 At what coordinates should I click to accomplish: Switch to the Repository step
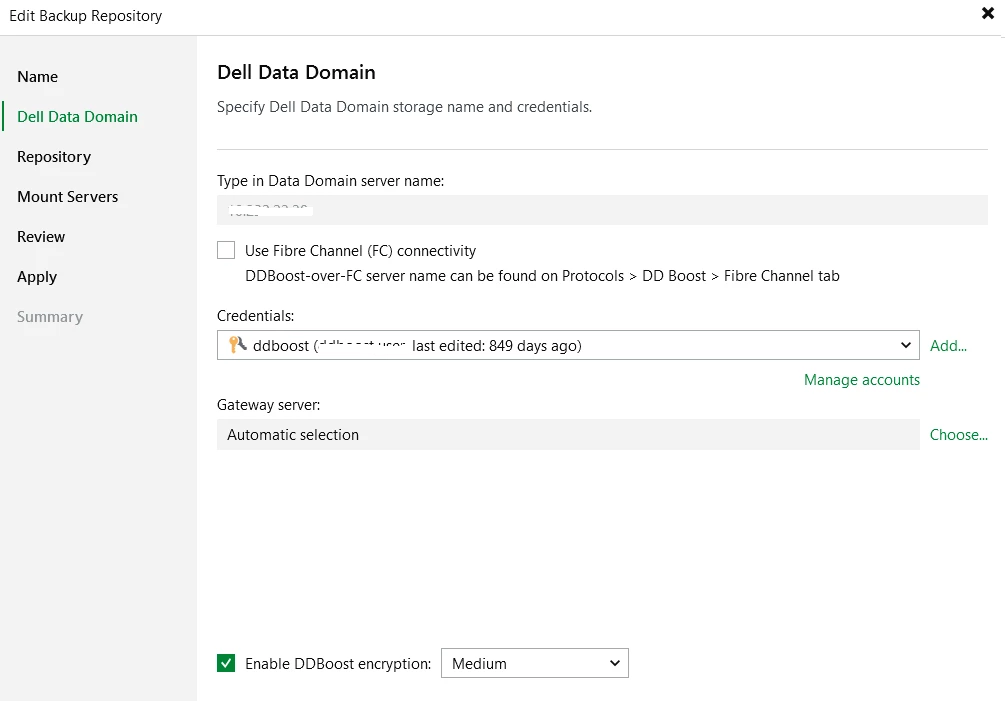point(54,157)
